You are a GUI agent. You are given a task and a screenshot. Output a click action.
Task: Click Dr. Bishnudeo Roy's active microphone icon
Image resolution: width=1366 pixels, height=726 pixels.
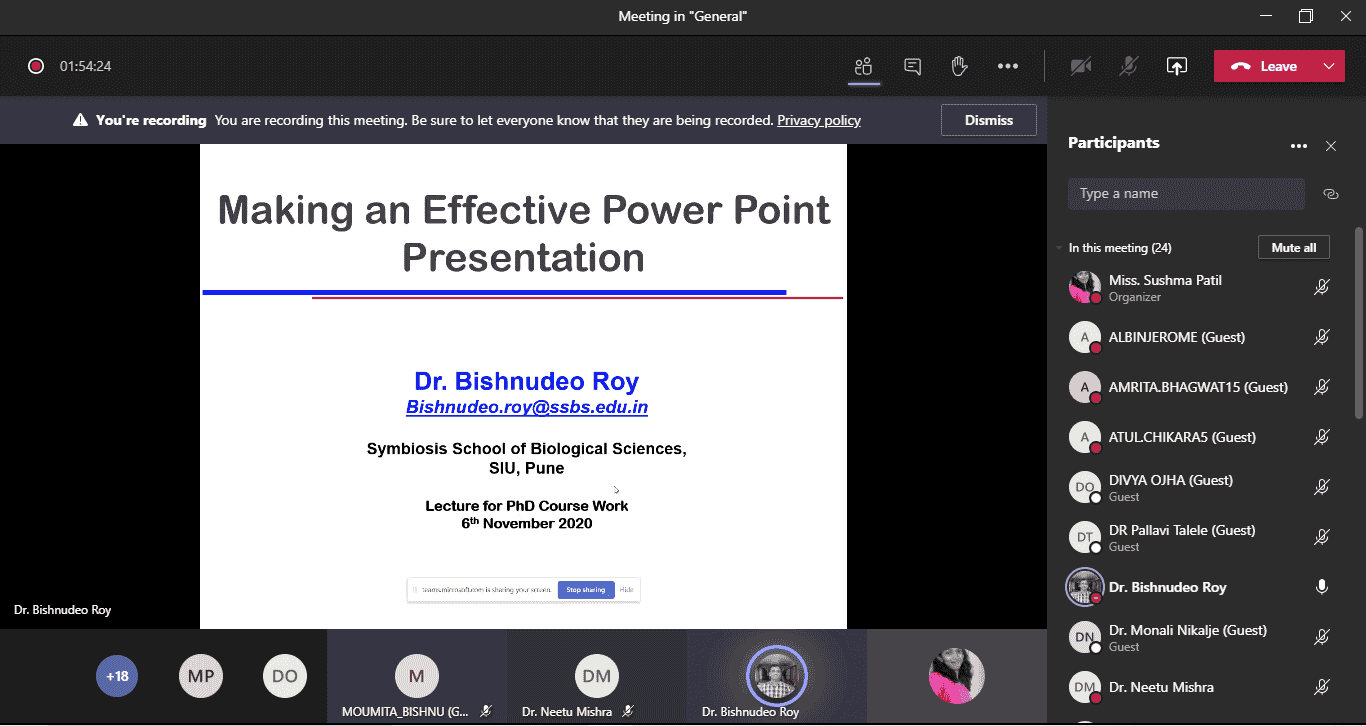tap(1321, 588)
